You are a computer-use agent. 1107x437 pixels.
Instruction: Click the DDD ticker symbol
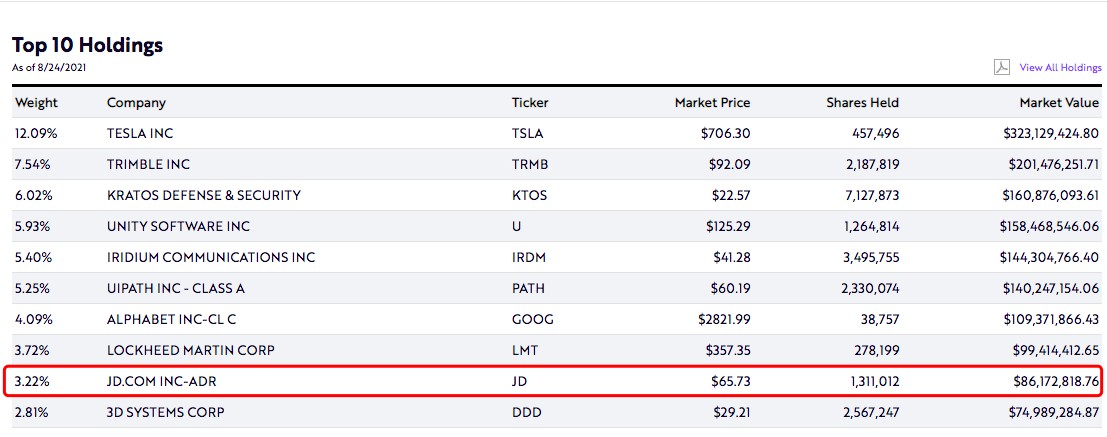[x=528, y=412]
